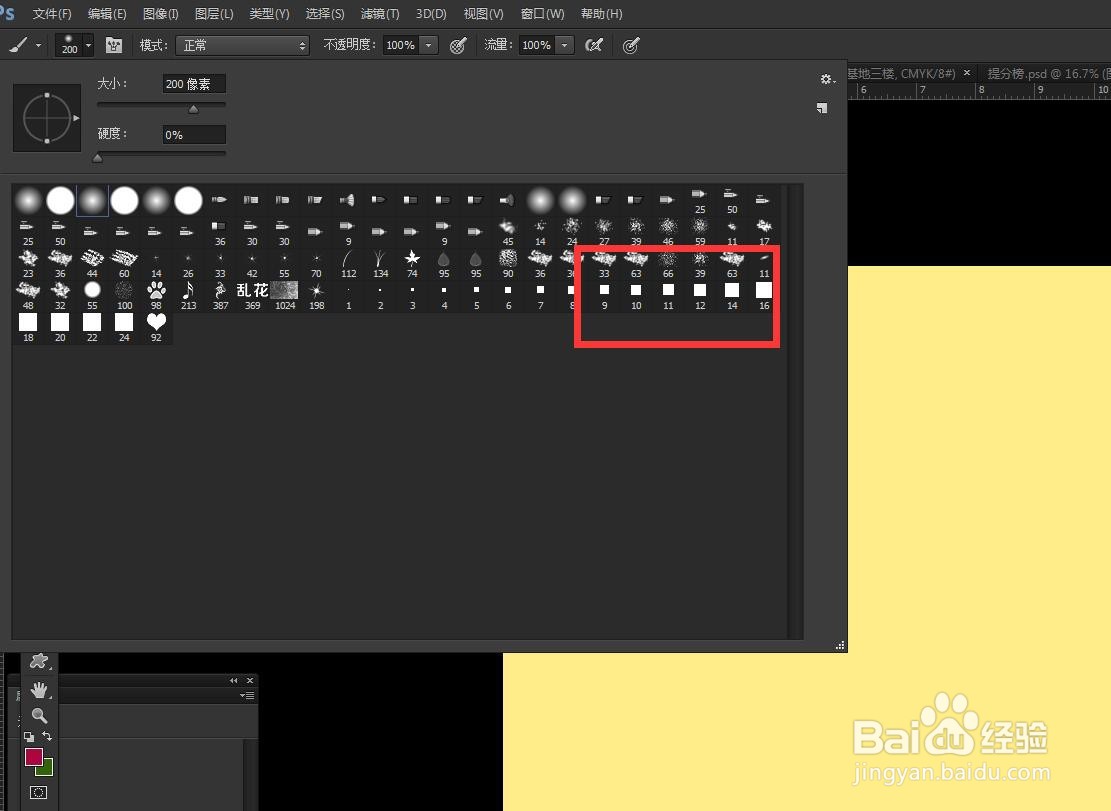Select the 乱花 brush 369
The image size is (1111, 811).
(x=252, y=295)
